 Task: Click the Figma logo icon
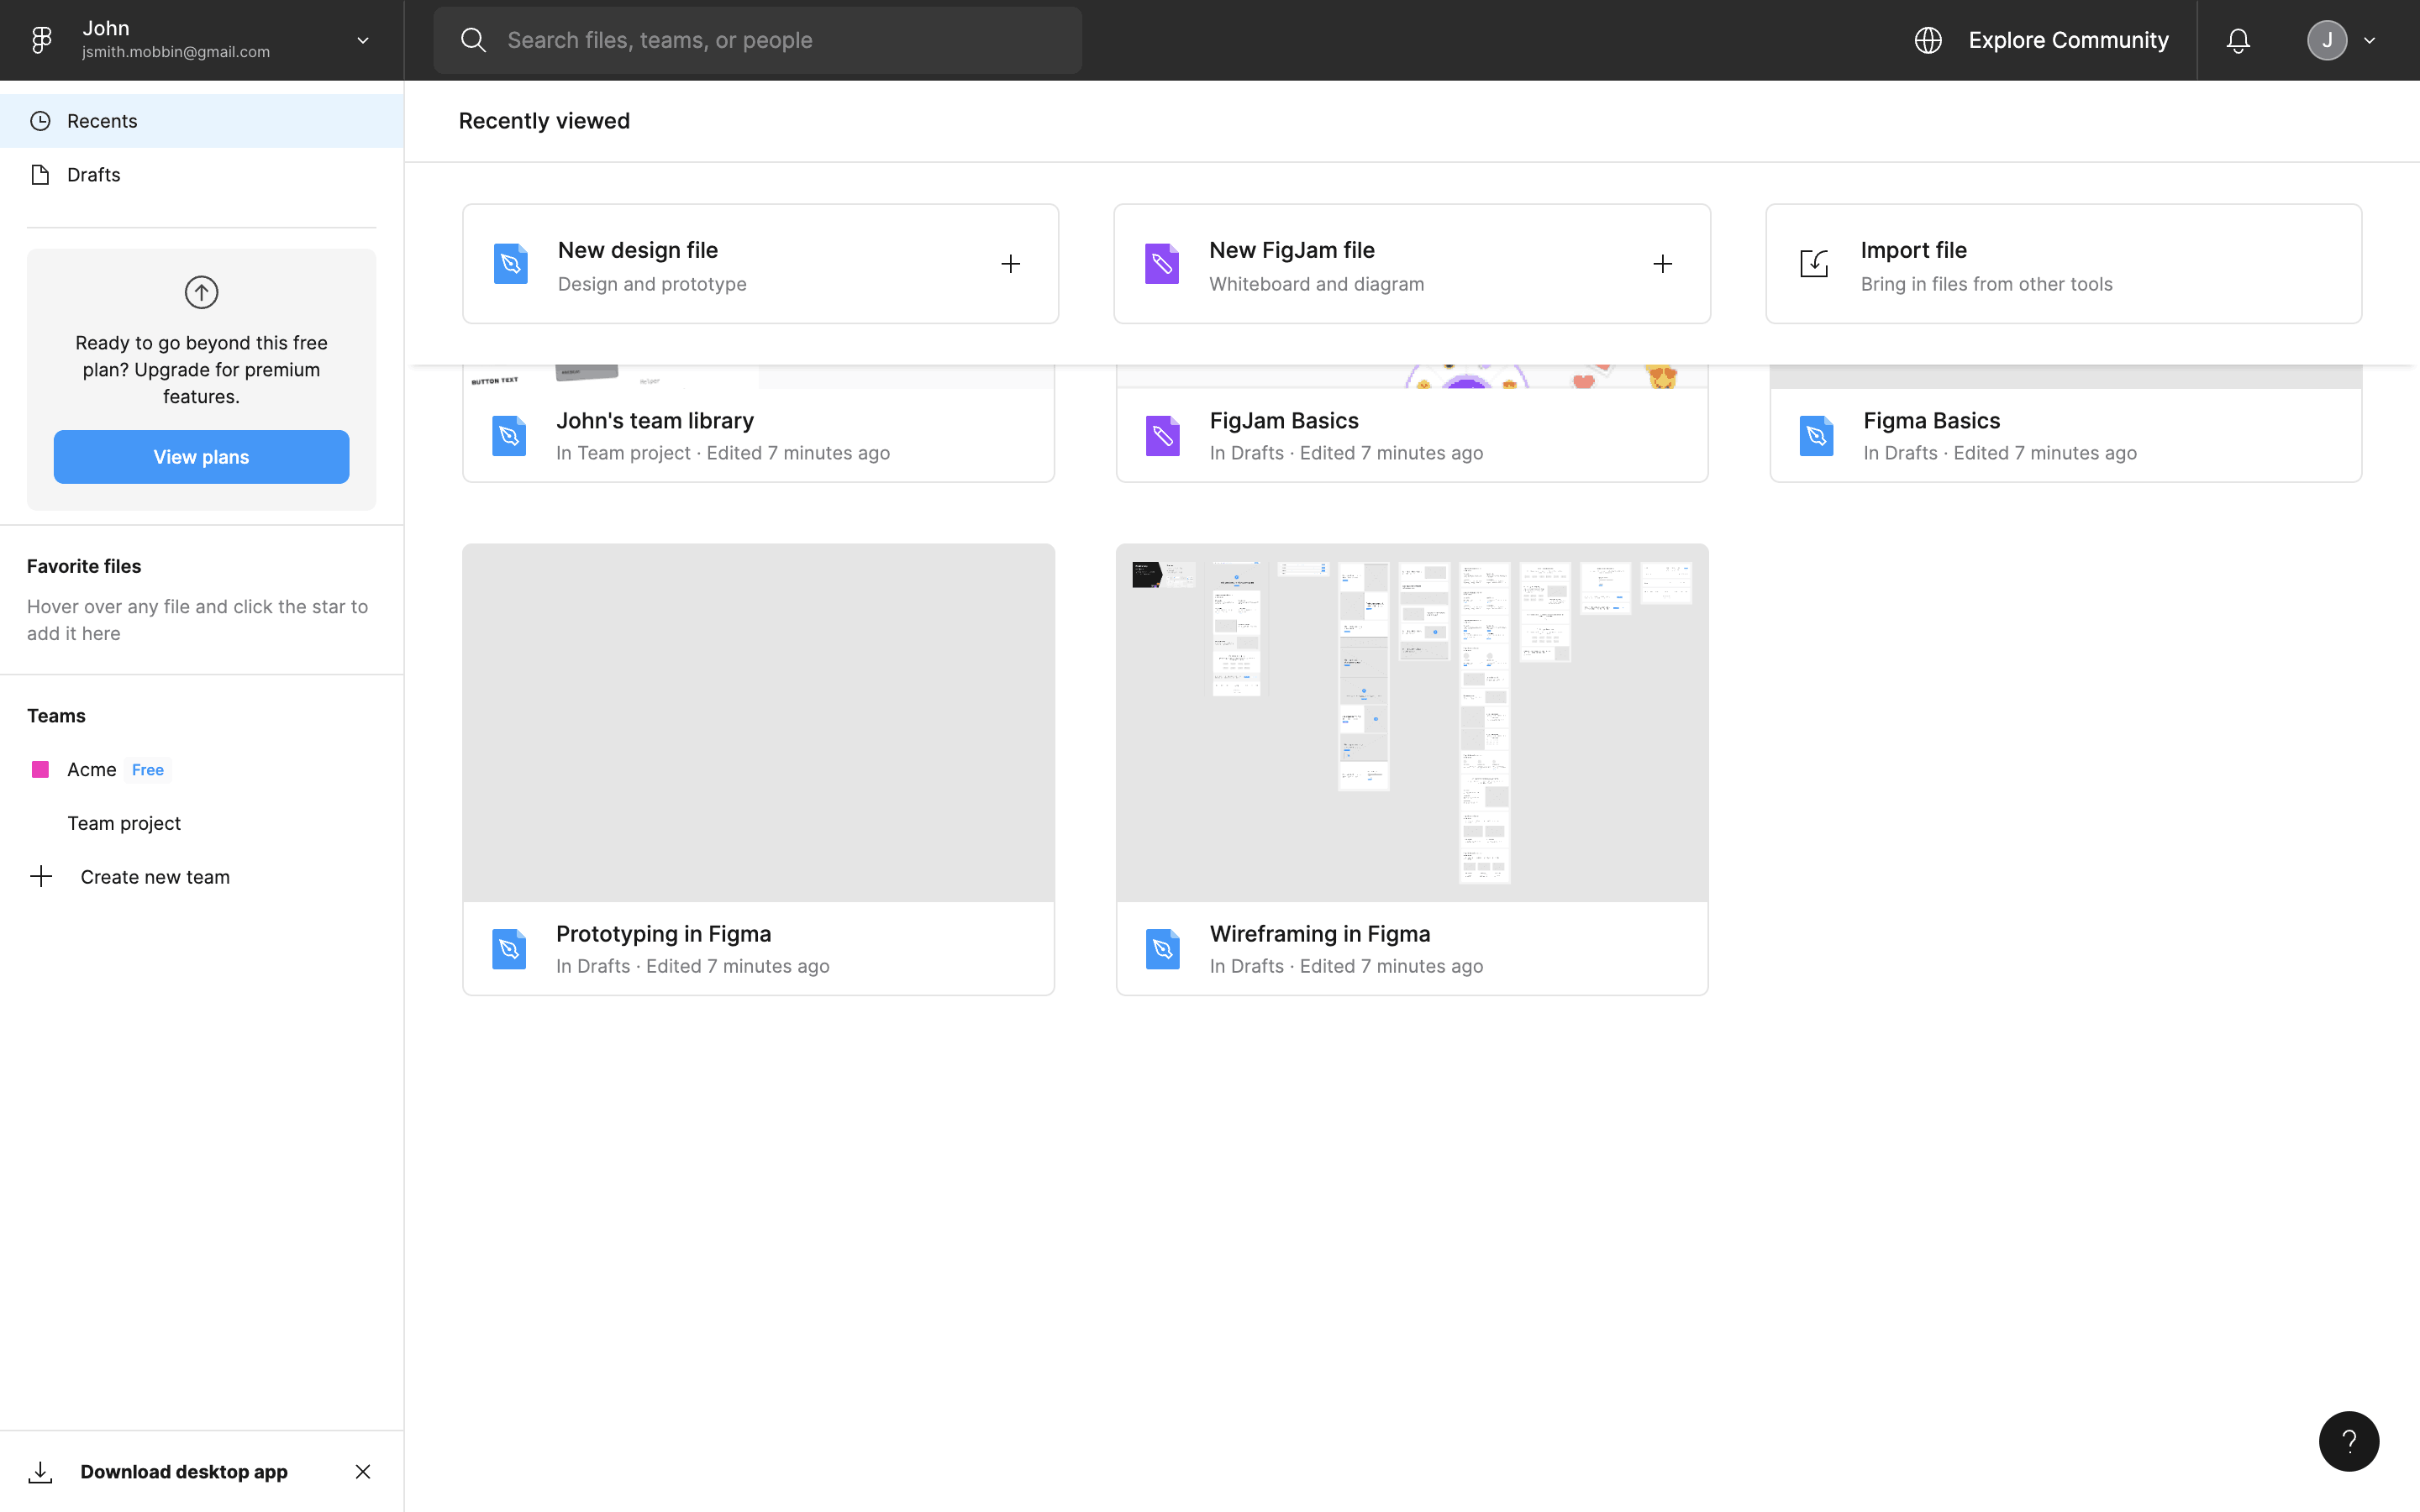41,40
